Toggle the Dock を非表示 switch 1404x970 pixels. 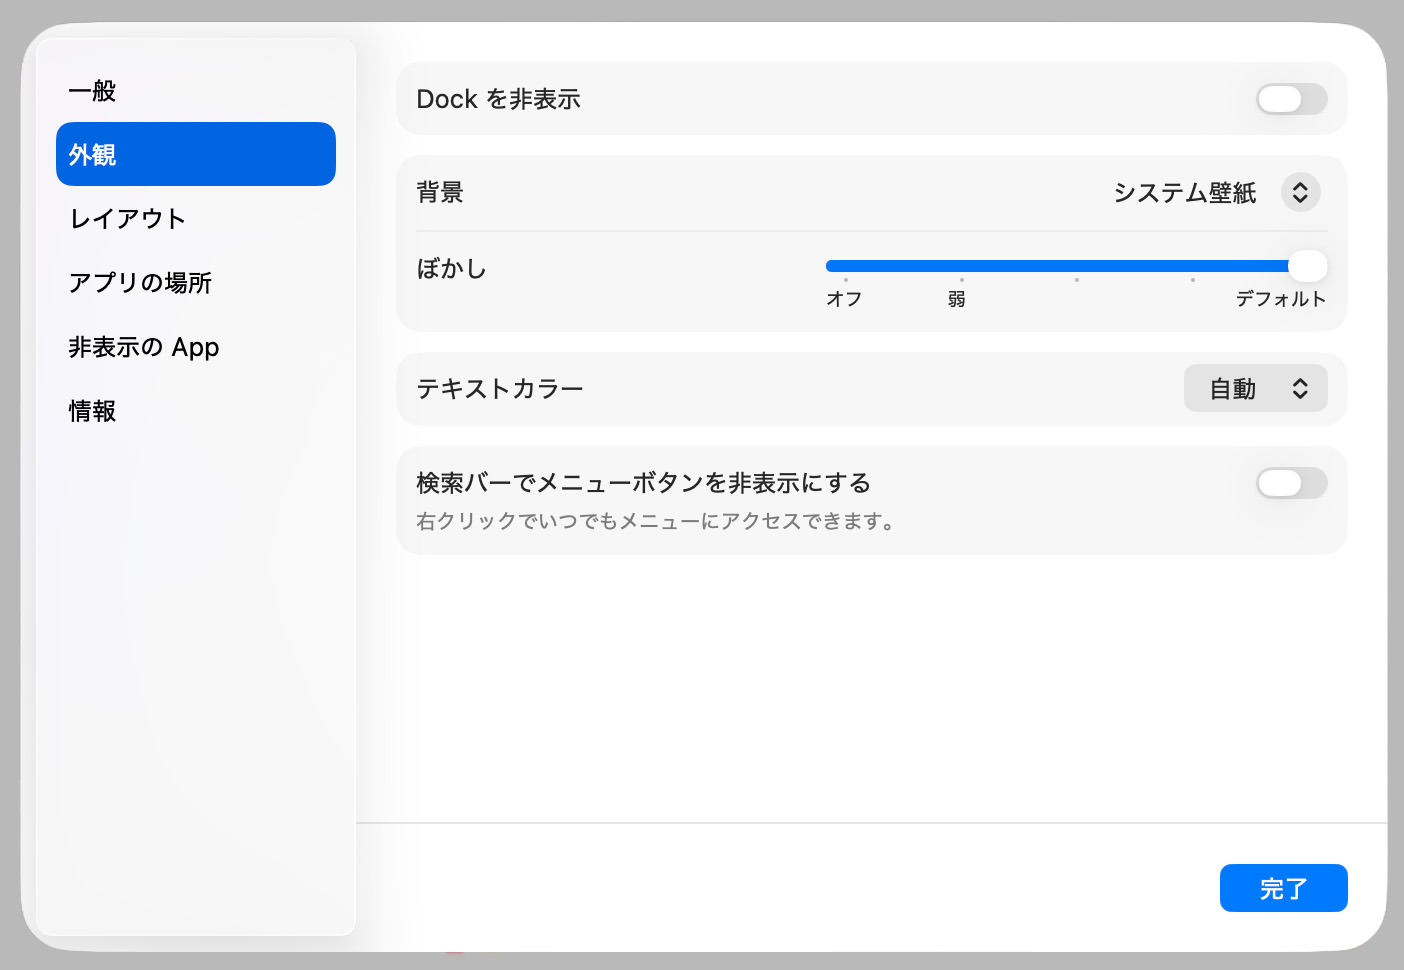[x=1291, y=99]
